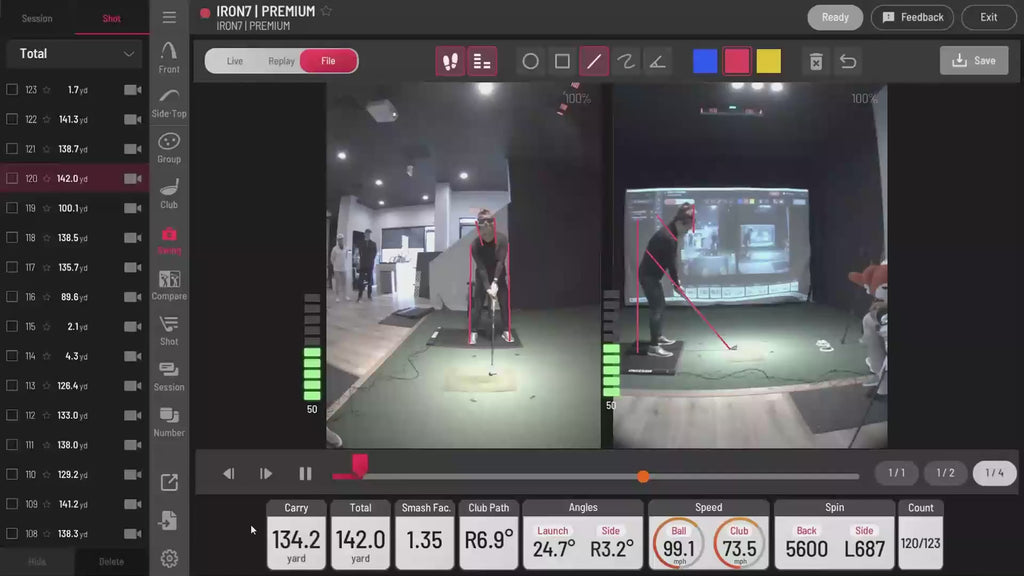
Task: Check the box for shot 123
Action: [x=12, y=89]
